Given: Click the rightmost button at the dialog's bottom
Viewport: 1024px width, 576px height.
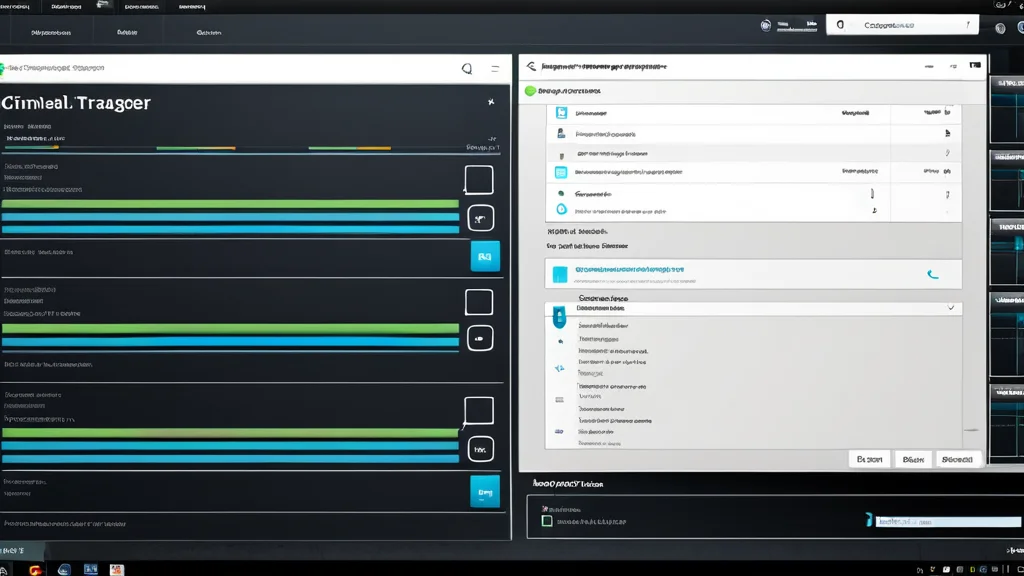Looking at the screenshot, I should pyautogui.click(x=957, y=459).
